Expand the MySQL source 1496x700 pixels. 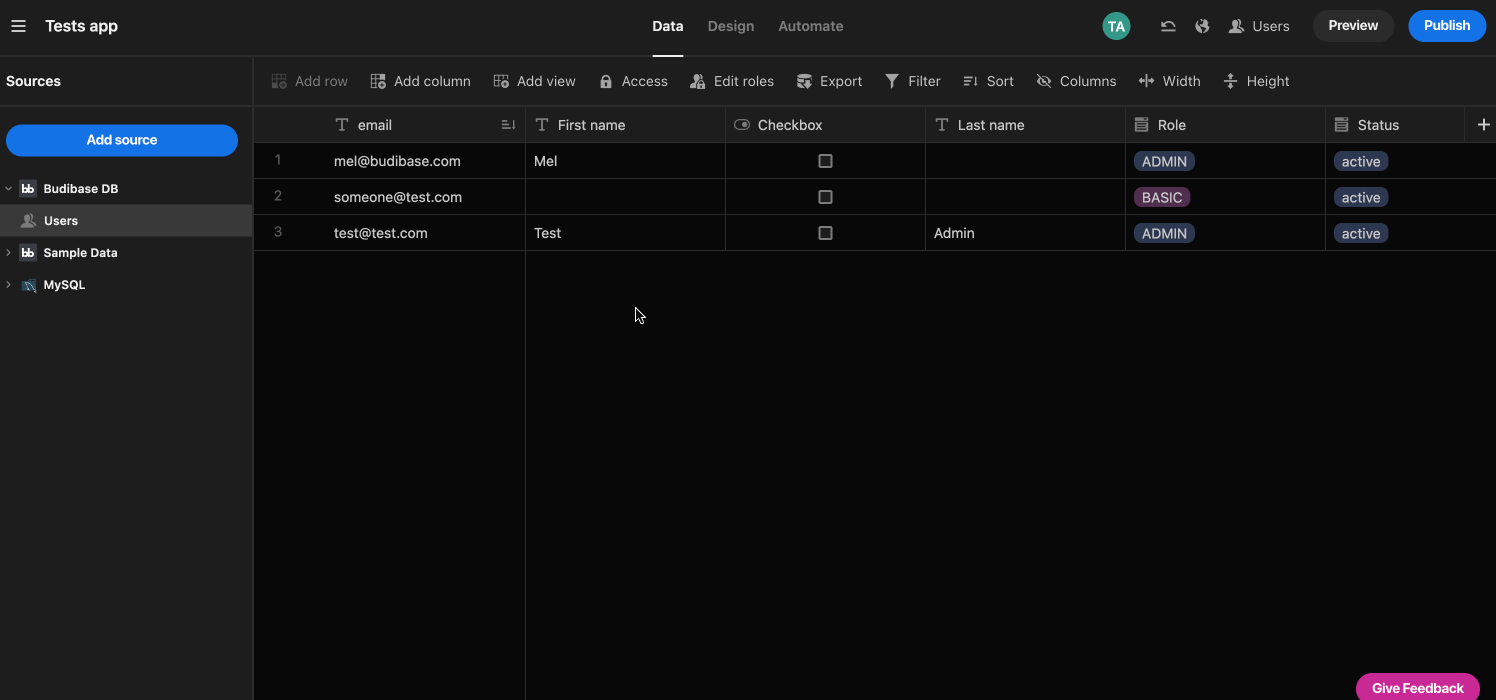[8, 284]
